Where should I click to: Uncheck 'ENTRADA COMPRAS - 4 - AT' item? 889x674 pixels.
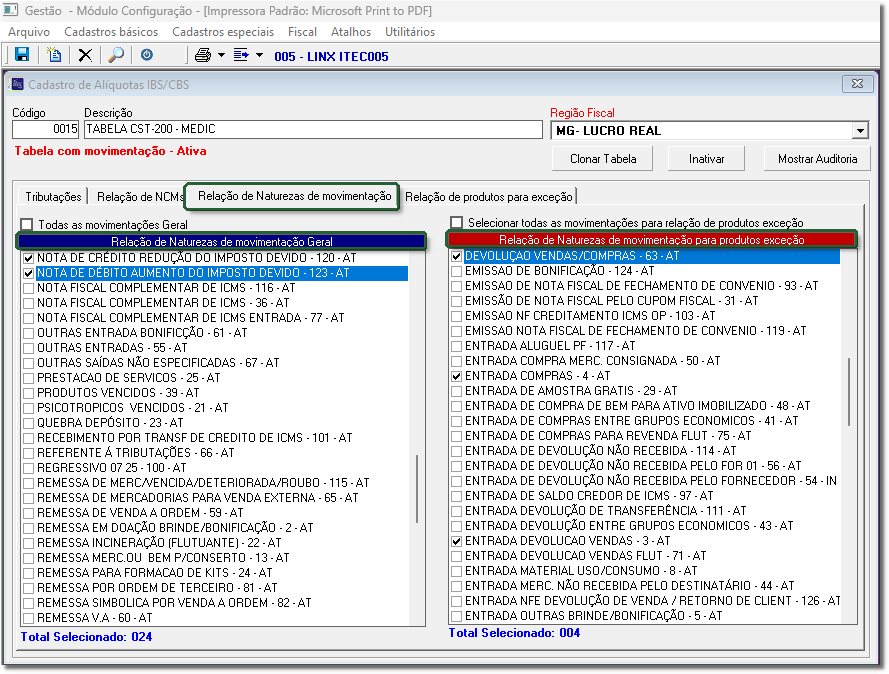(457, 376)
